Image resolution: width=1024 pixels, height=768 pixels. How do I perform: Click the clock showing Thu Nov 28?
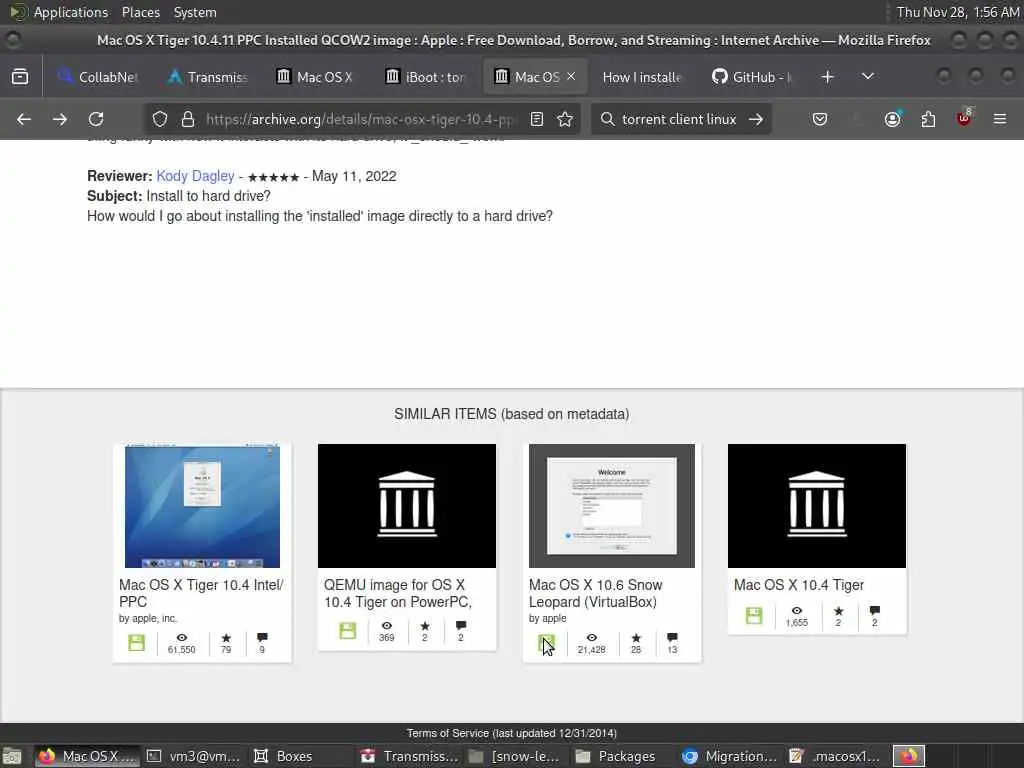(957, 12)
